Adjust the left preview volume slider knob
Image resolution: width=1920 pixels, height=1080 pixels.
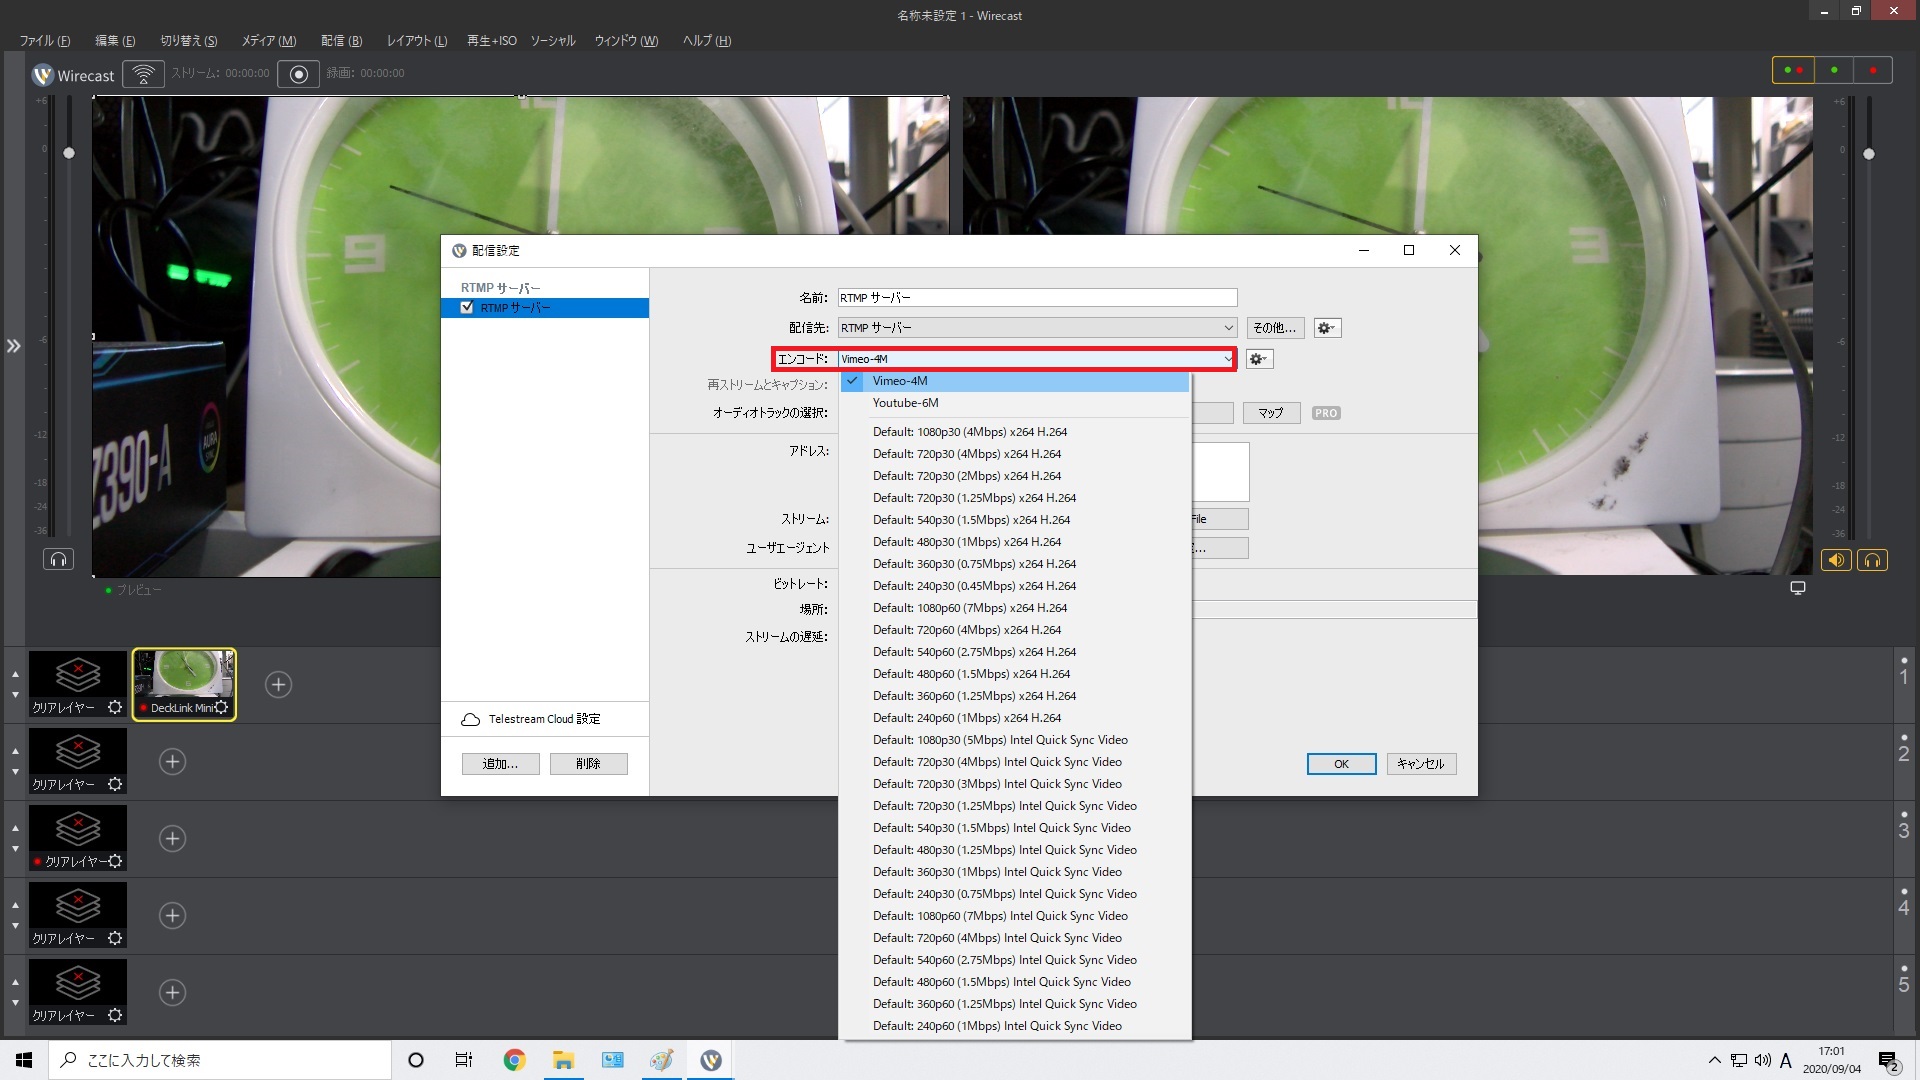(68, 153)
